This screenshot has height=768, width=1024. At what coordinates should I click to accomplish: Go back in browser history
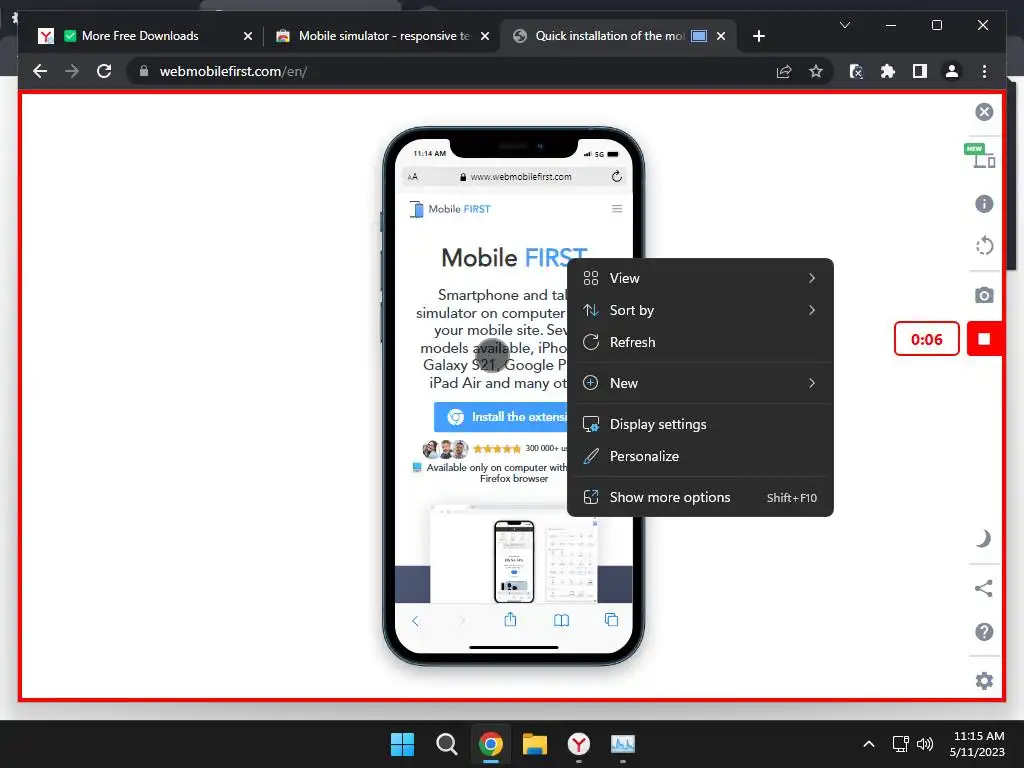[40, 71]
